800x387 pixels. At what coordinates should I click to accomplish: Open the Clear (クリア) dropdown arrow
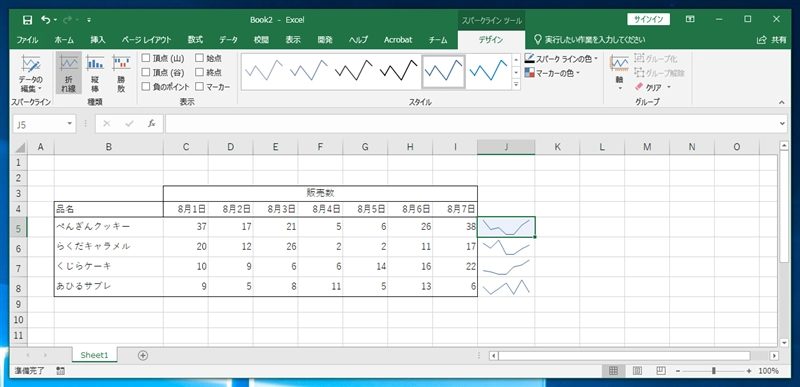coord(669,87)
